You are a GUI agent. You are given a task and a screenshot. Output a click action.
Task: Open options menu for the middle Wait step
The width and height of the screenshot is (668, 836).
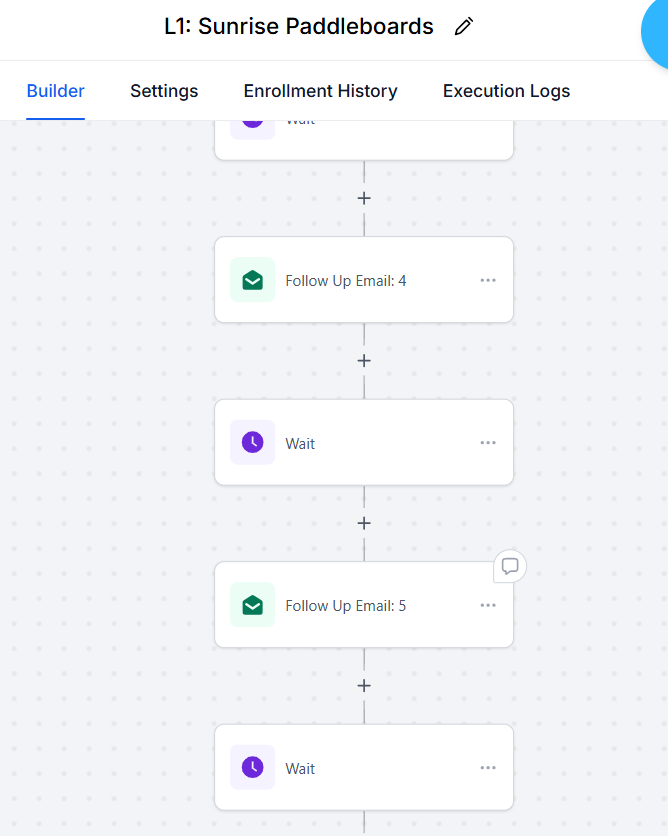pos(488,443)
